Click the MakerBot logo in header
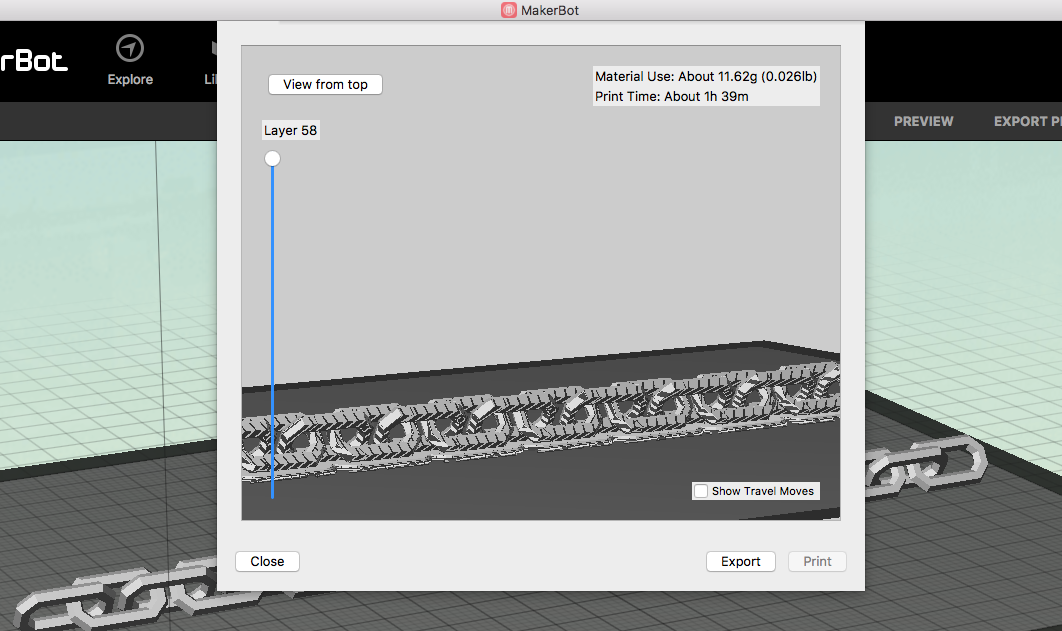The height and width of the screenshot is (631, 1062). [34, 61]
